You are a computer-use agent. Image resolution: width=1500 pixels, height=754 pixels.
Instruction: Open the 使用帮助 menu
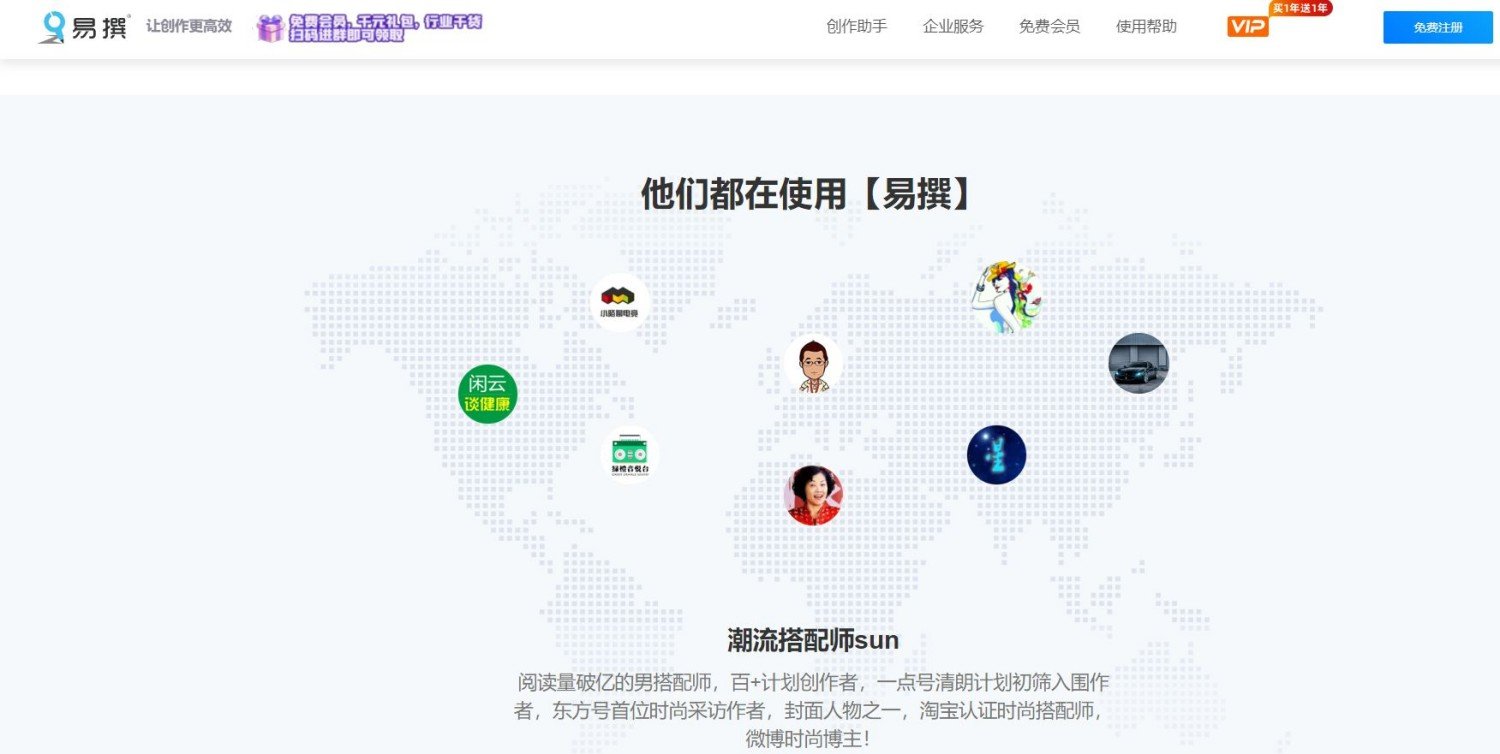coord(1144,26)
